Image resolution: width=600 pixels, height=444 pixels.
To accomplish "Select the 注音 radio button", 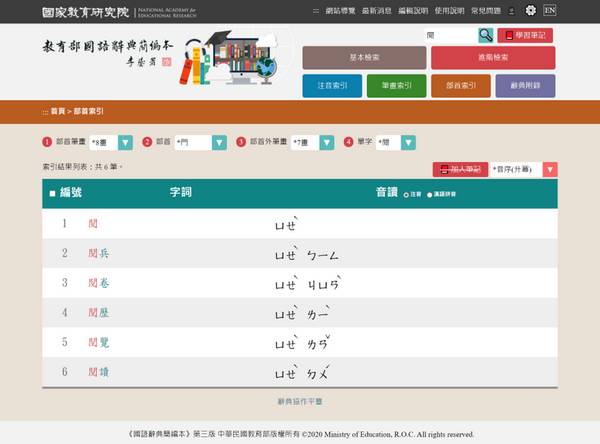I will (406, 195).
